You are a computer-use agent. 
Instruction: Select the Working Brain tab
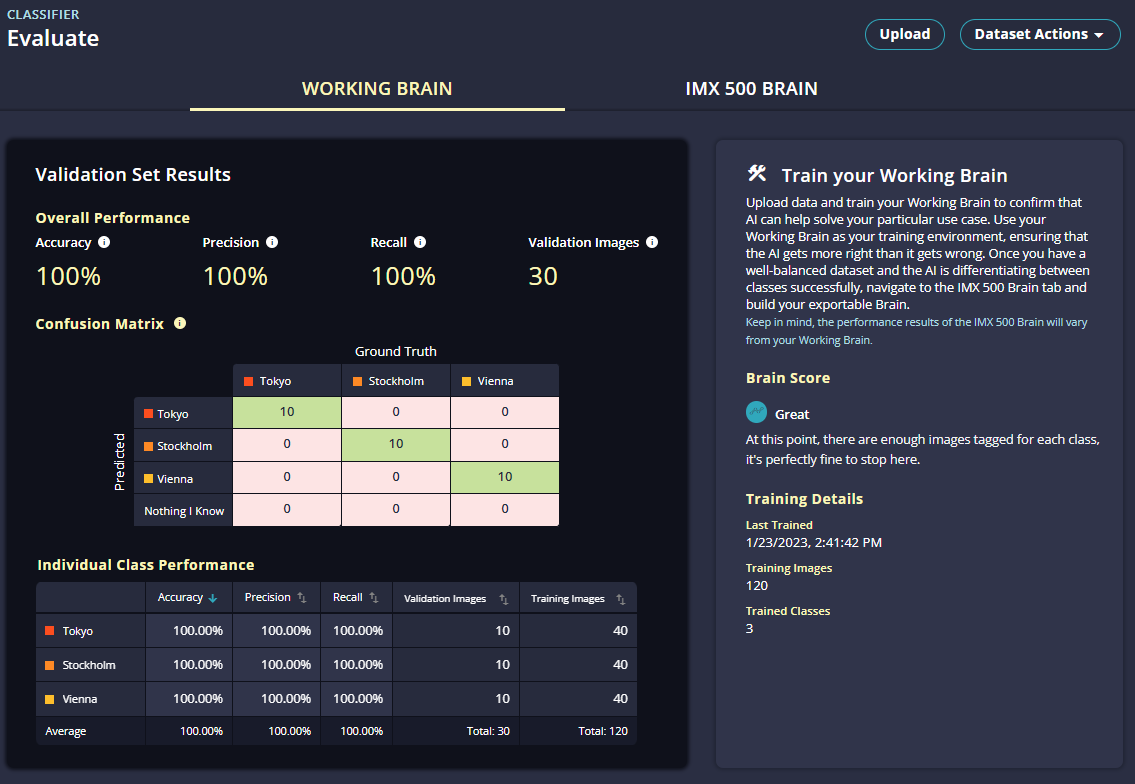click(377, 88)
